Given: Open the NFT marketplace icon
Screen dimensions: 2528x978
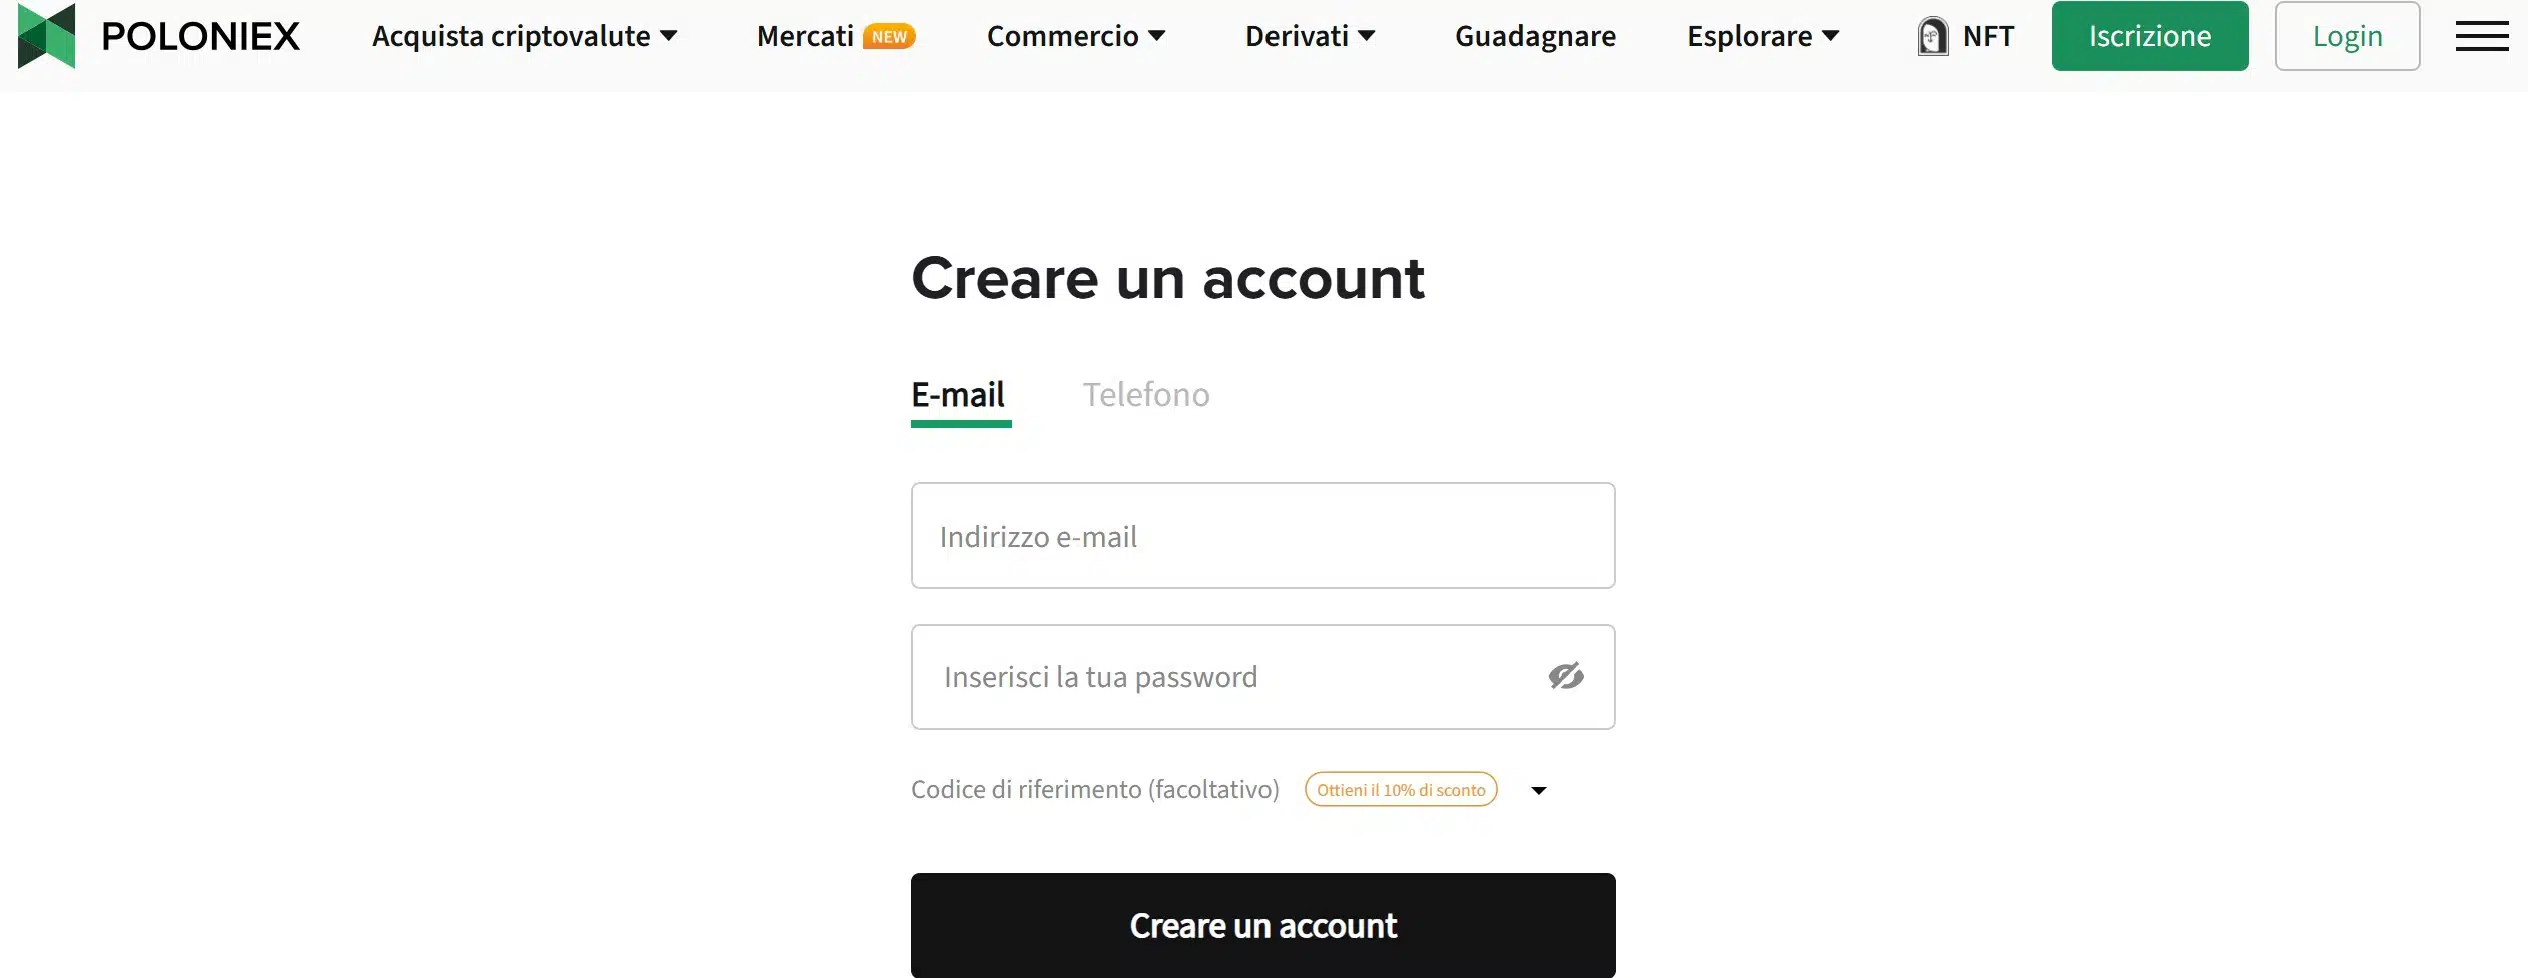Looking at the screenshot, I should coord(1934,36).
